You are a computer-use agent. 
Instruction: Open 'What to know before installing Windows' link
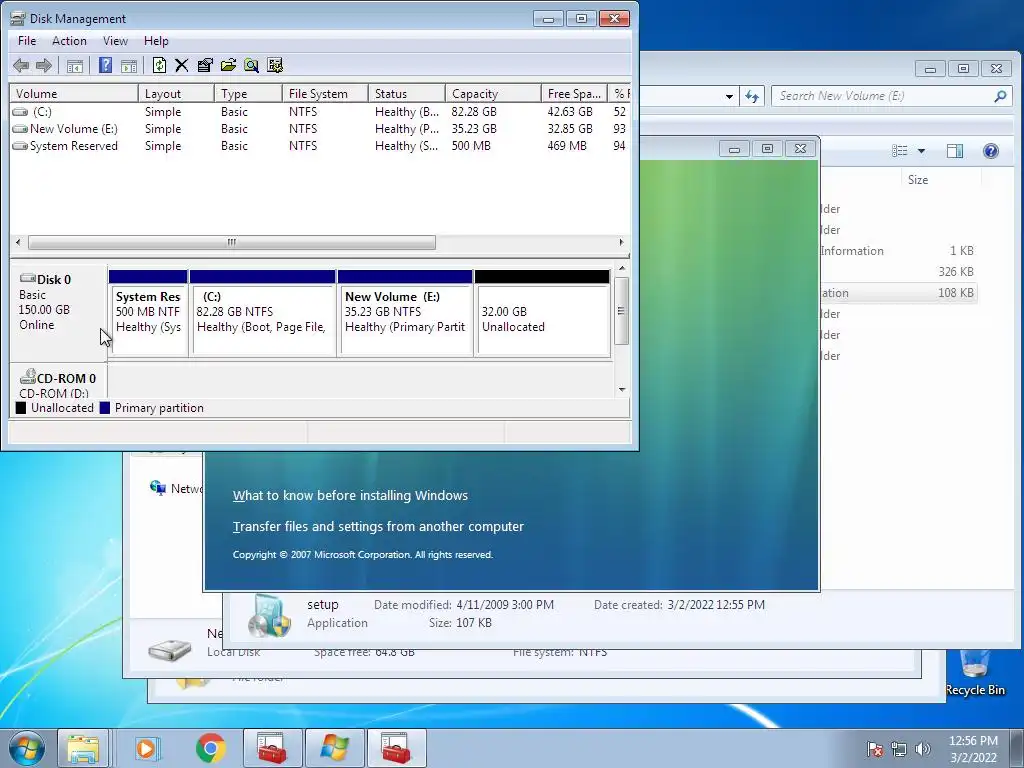tap(350, 496)
